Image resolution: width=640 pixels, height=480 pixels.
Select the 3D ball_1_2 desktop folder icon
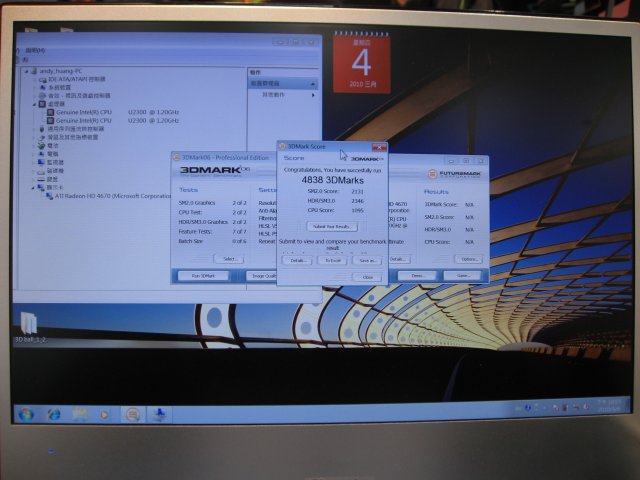pos(29,327)
